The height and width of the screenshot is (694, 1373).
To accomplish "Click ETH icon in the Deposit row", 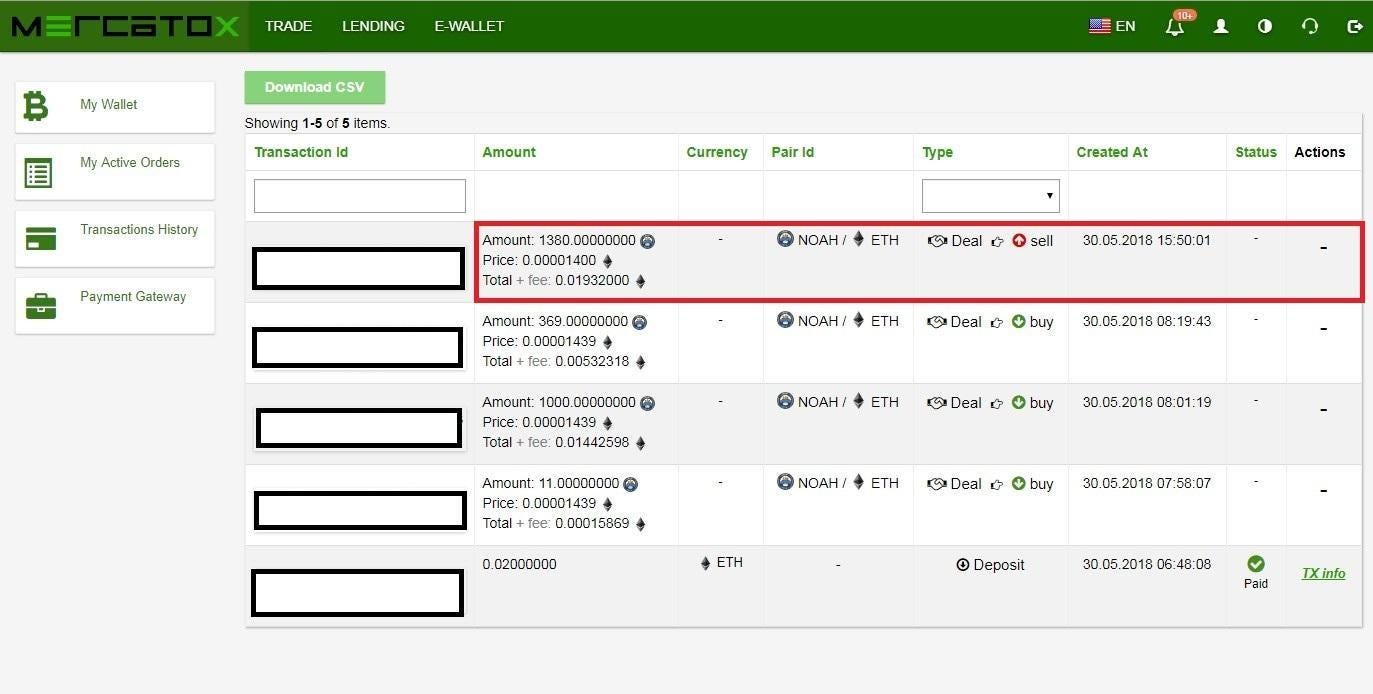I will [706, 563].
